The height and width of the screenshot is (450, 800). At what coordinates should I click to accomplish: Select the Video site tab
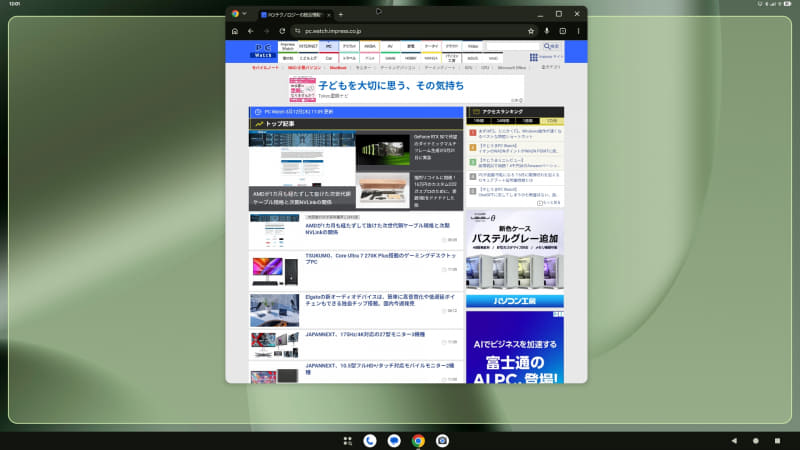click(473, 46)
